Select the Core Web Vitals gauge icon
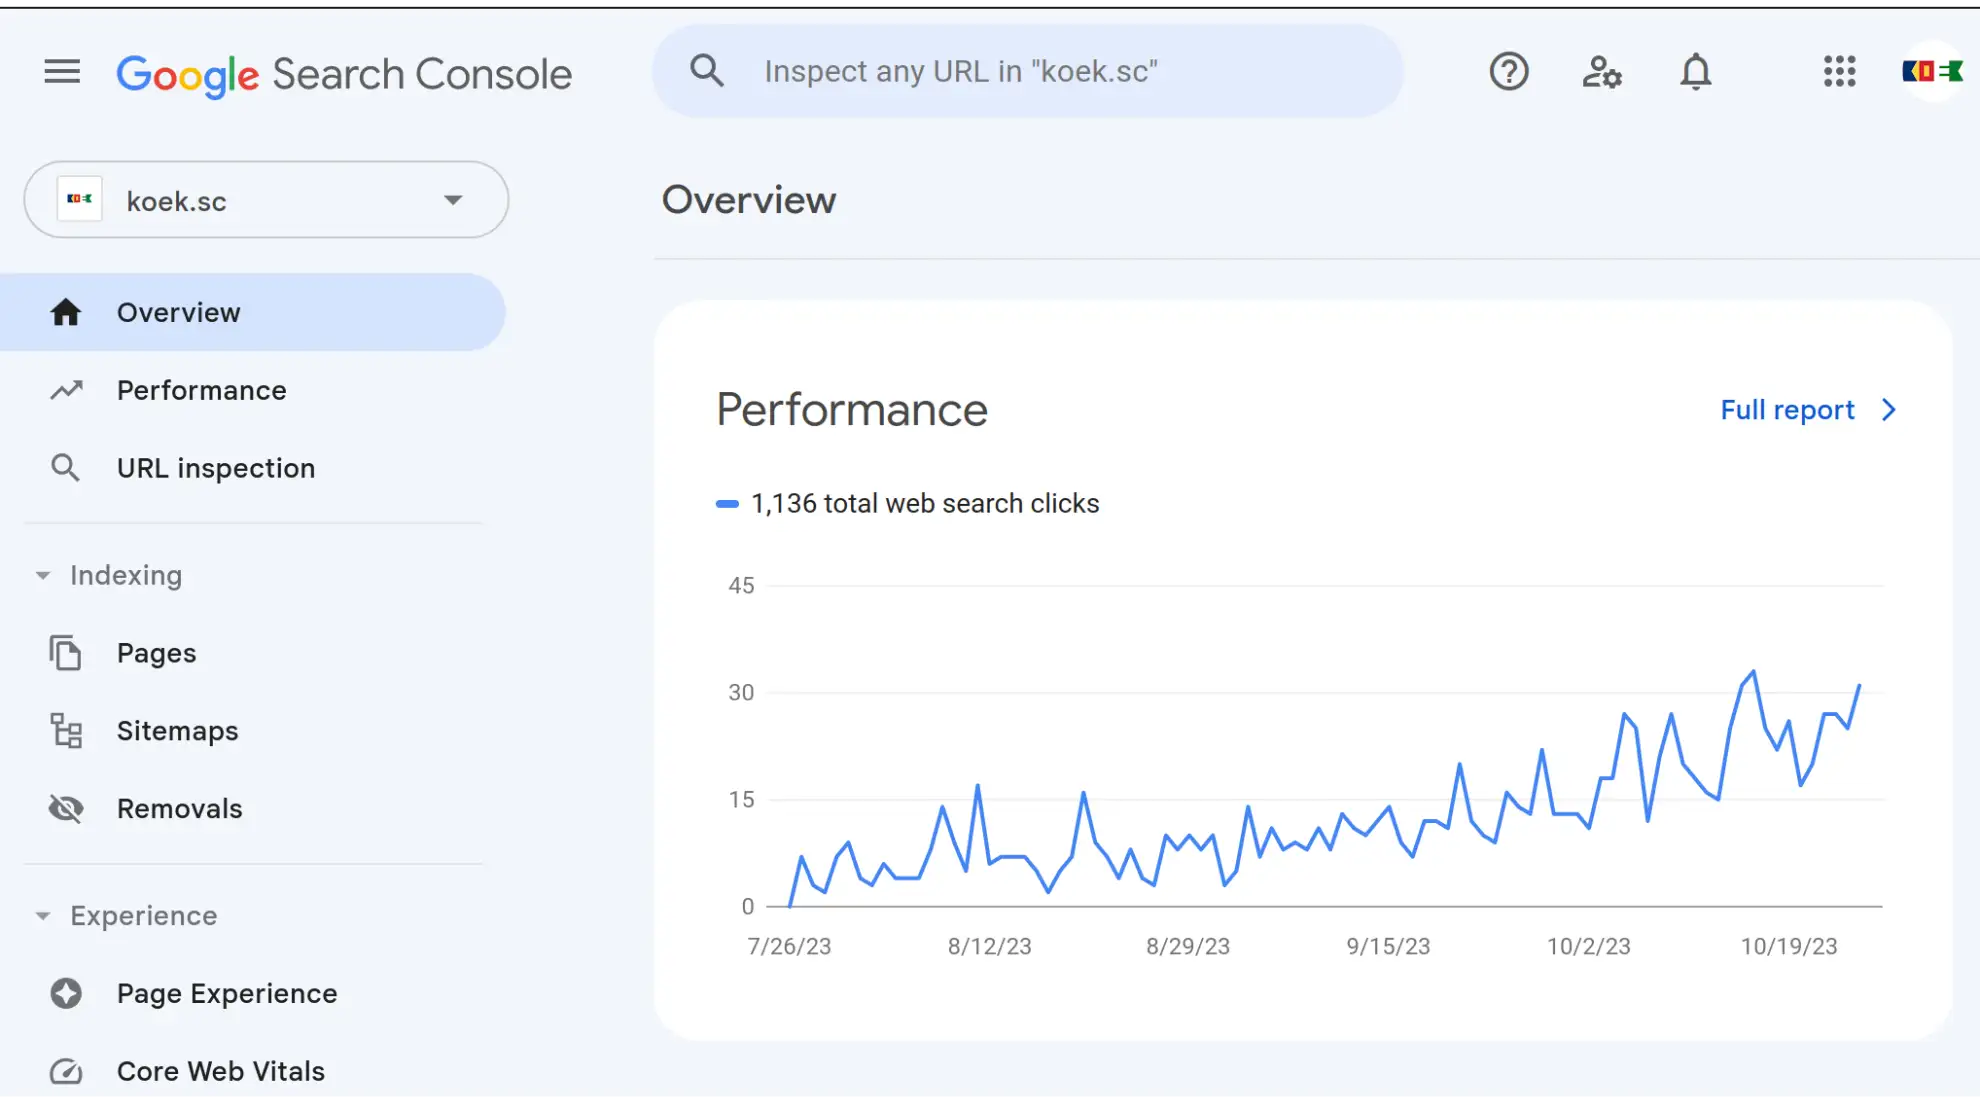1980x1110 pixels. [65, 1071]
